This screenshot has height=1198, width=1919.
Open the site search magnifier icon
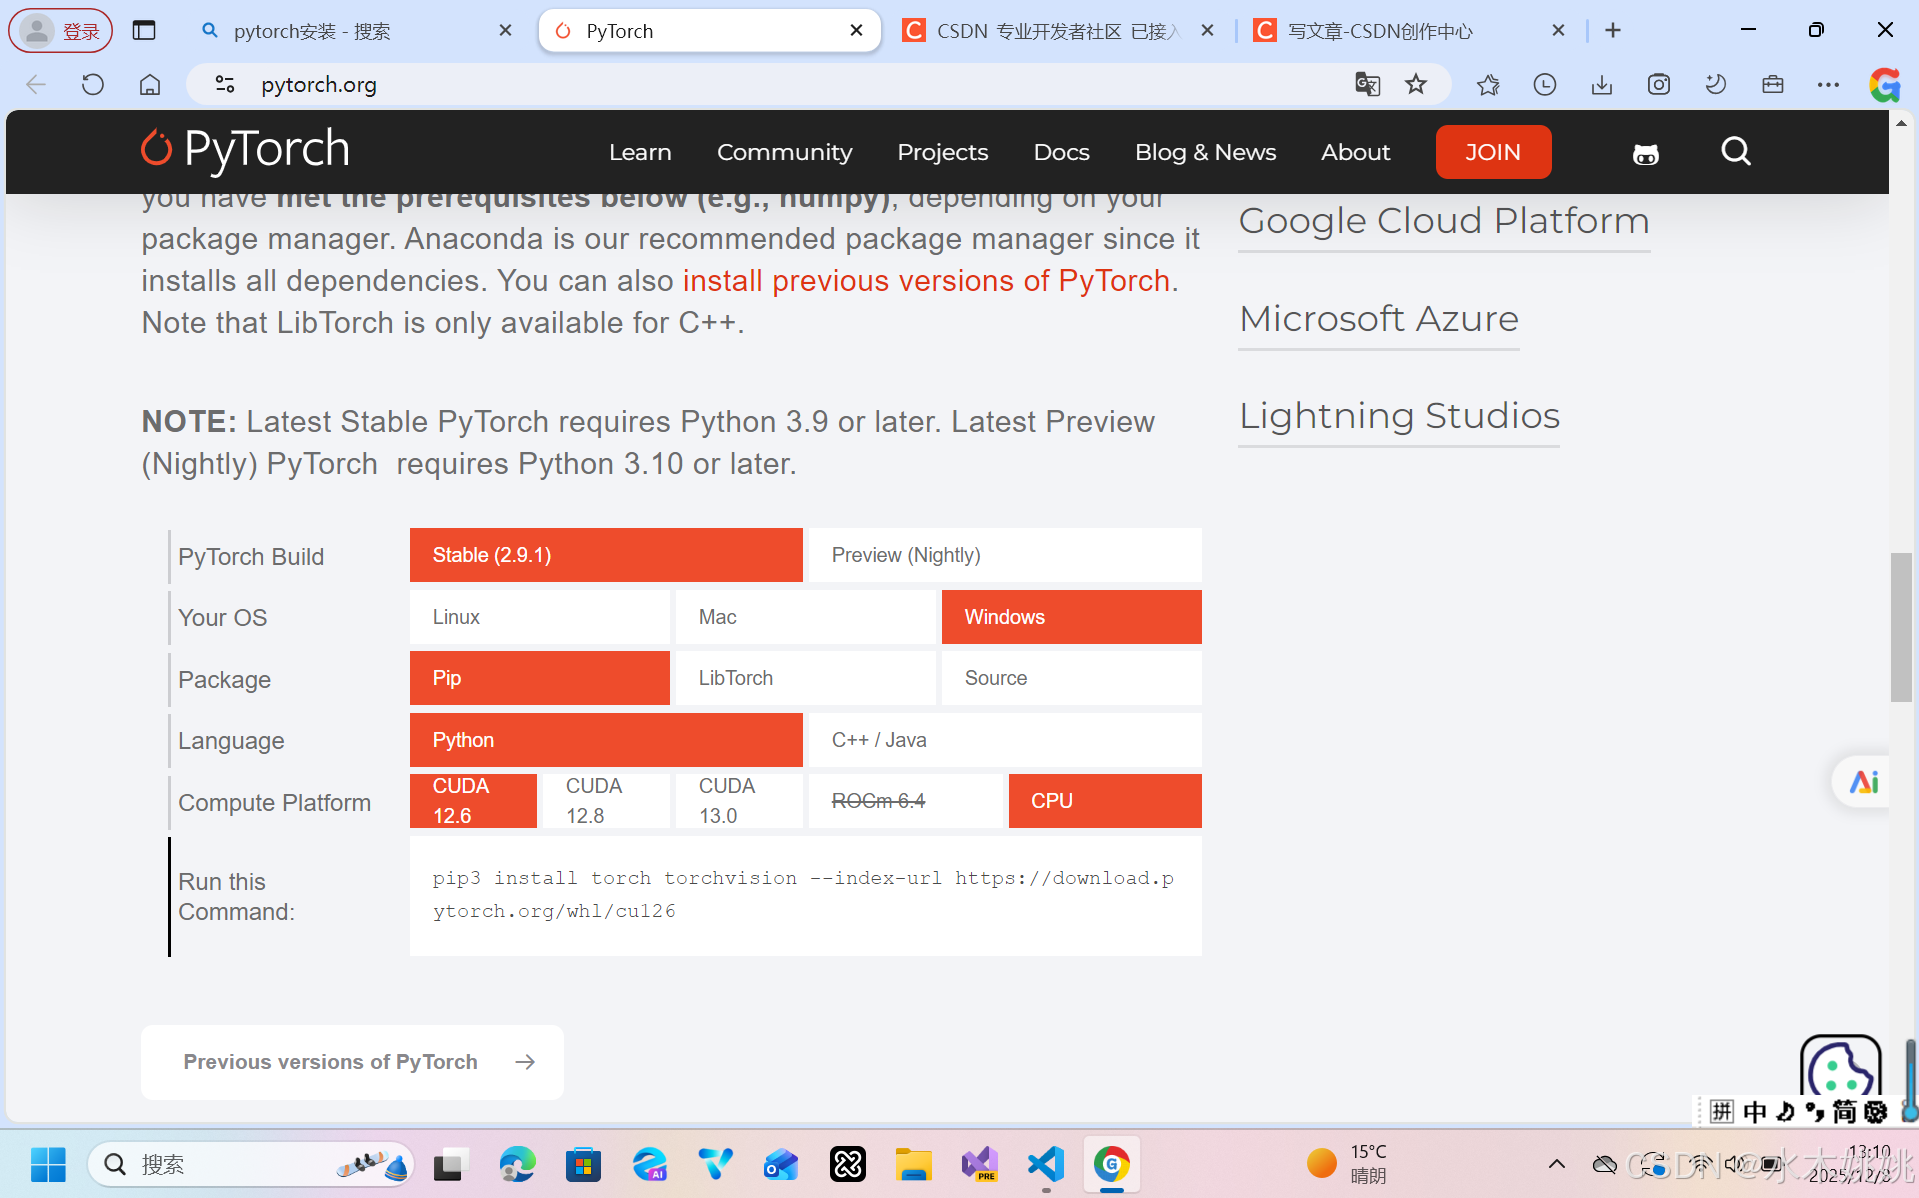[1736, 152]
